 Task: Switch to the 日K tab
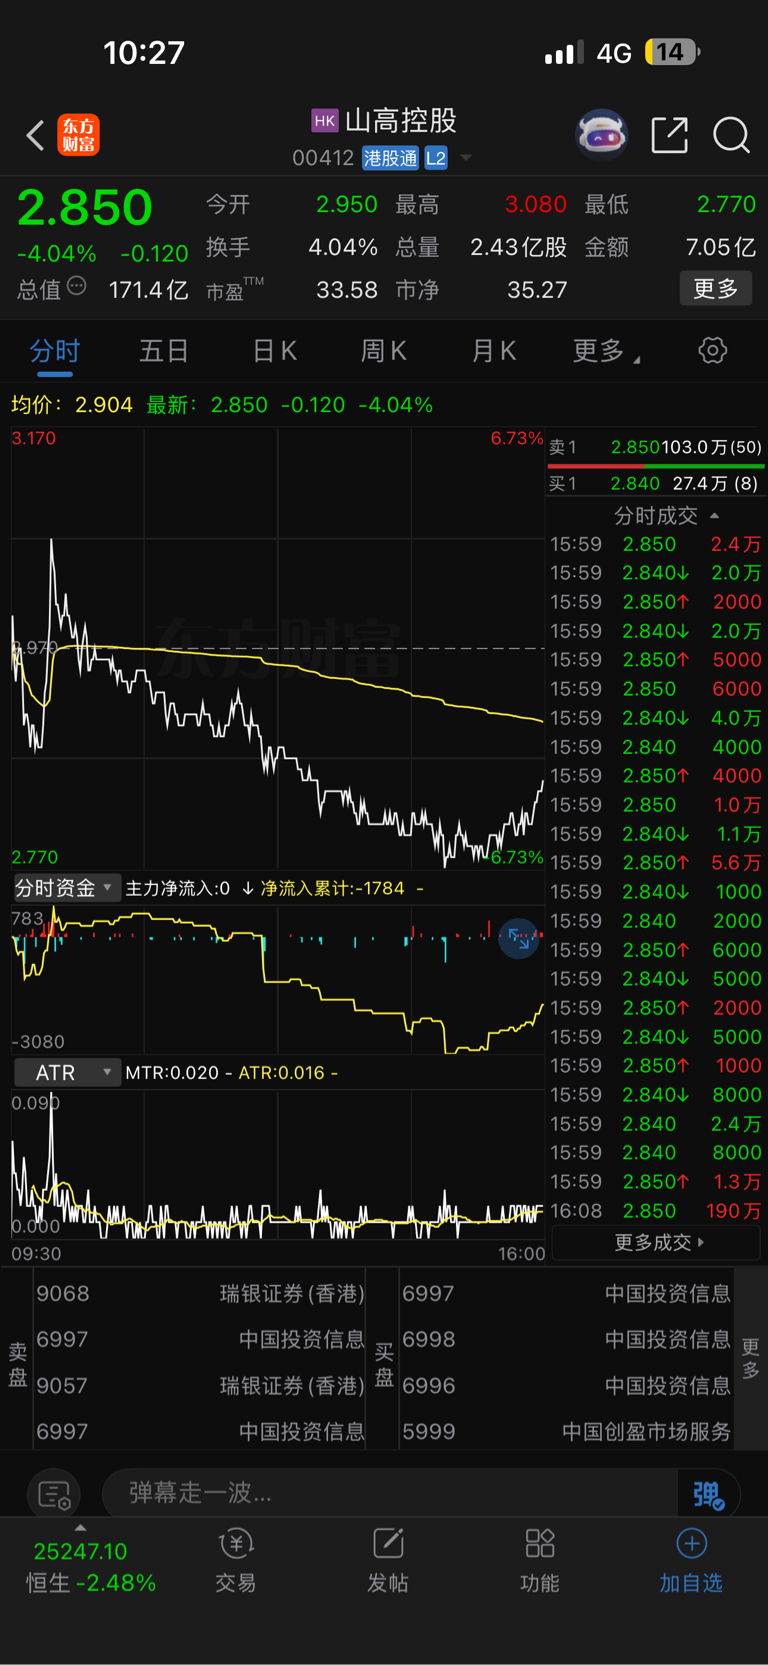(x=274, y=351)
